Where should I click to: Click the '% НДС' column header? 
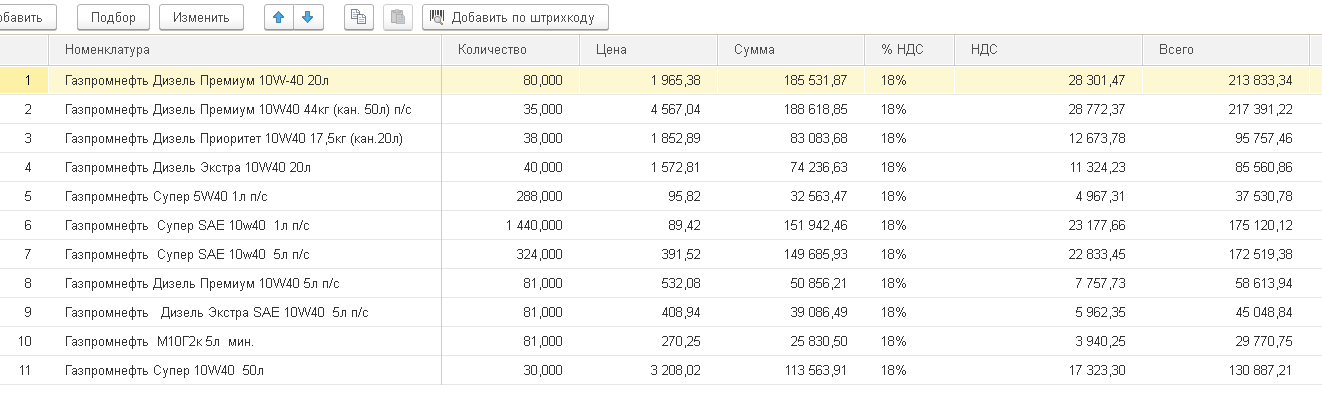903,49
